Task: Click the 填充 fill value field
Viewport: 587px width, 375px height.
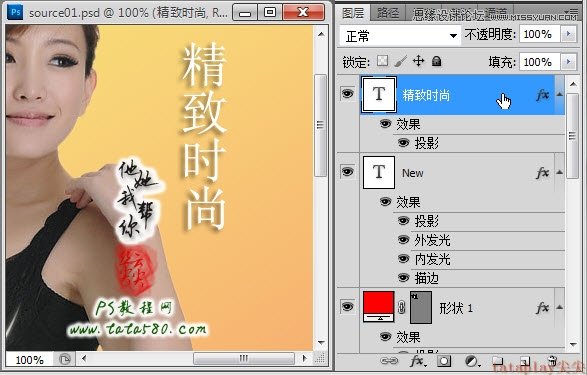Action: point(540,61)
